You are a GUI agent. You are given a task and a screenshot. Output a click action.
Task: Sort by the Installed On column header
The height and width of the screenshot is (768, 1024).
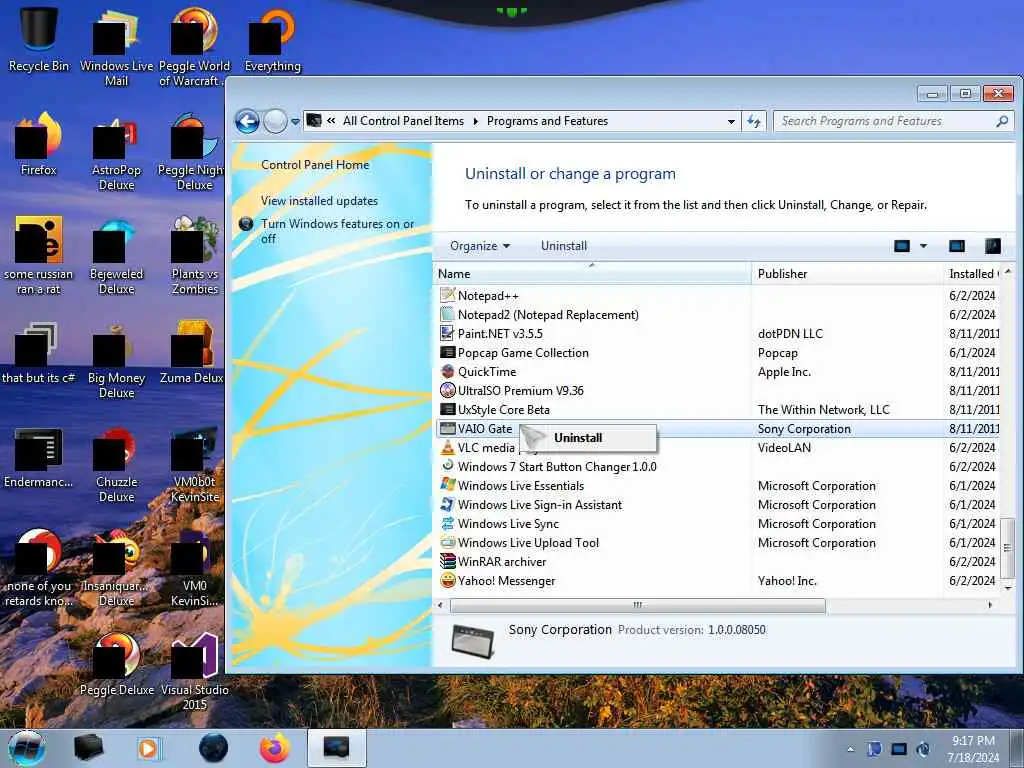click(973, 274)
